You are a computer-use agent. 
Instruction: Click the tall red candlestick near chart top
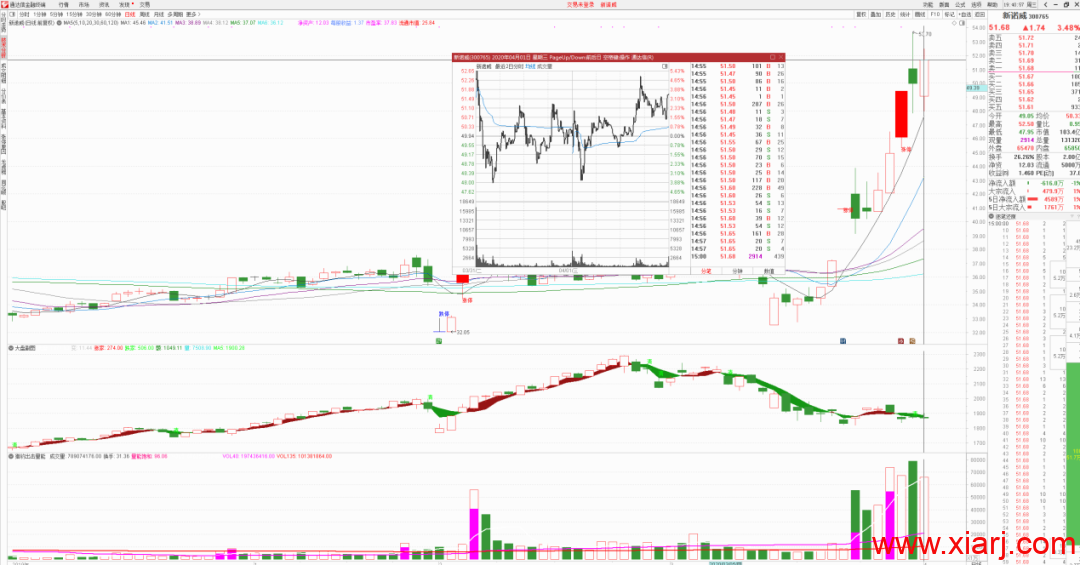(901, 114)
